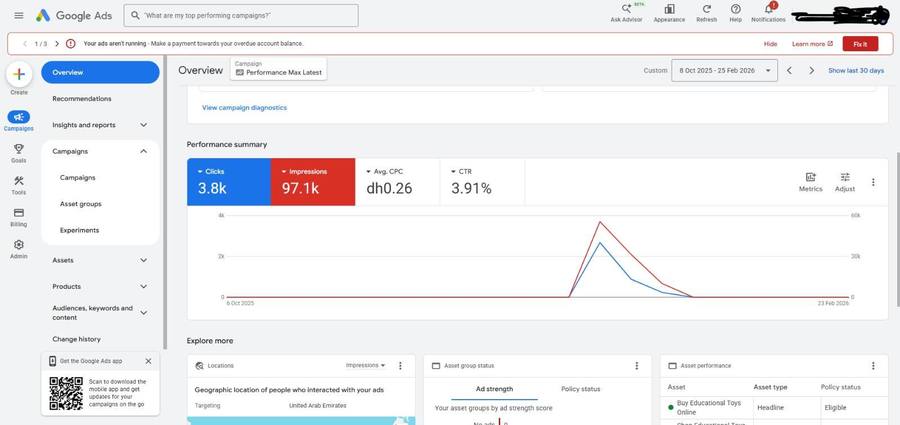Click the Policy status column header
The width and height of the screenshot is (900, 425).
841,387
